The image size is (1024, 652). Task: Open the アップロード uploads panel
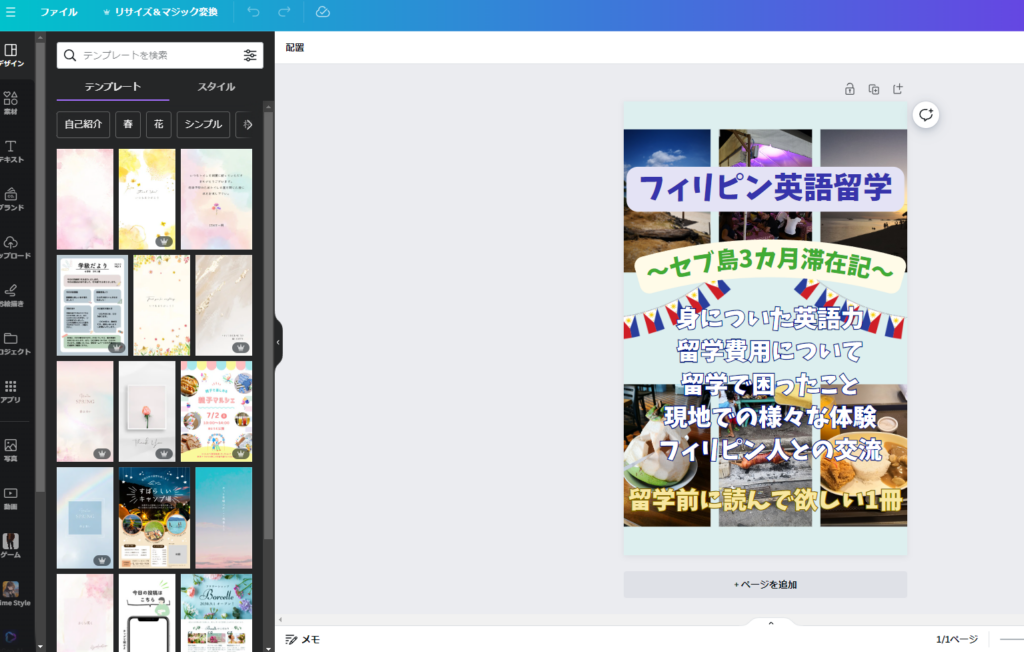[x=11, y=247]
